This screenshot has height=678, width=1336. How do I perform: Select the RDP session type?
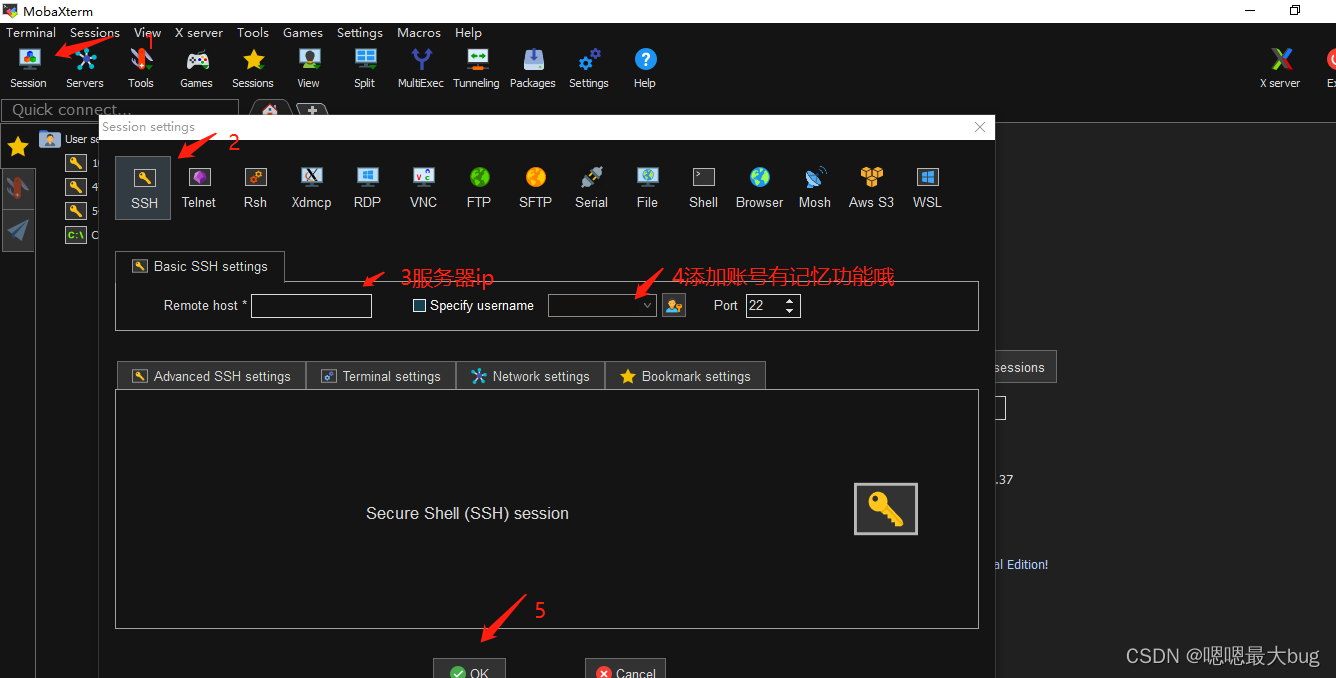coord(367,188)
